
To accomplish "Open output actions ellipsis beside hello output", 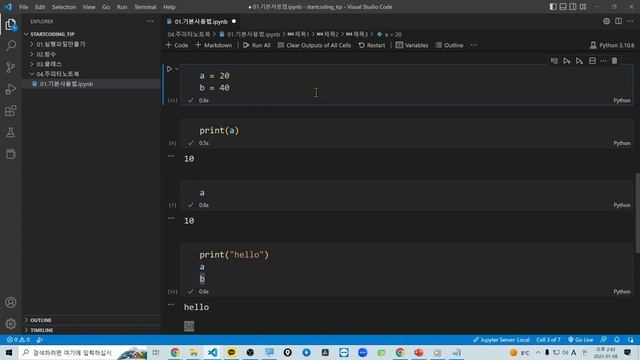I will [x=171, y=304].
